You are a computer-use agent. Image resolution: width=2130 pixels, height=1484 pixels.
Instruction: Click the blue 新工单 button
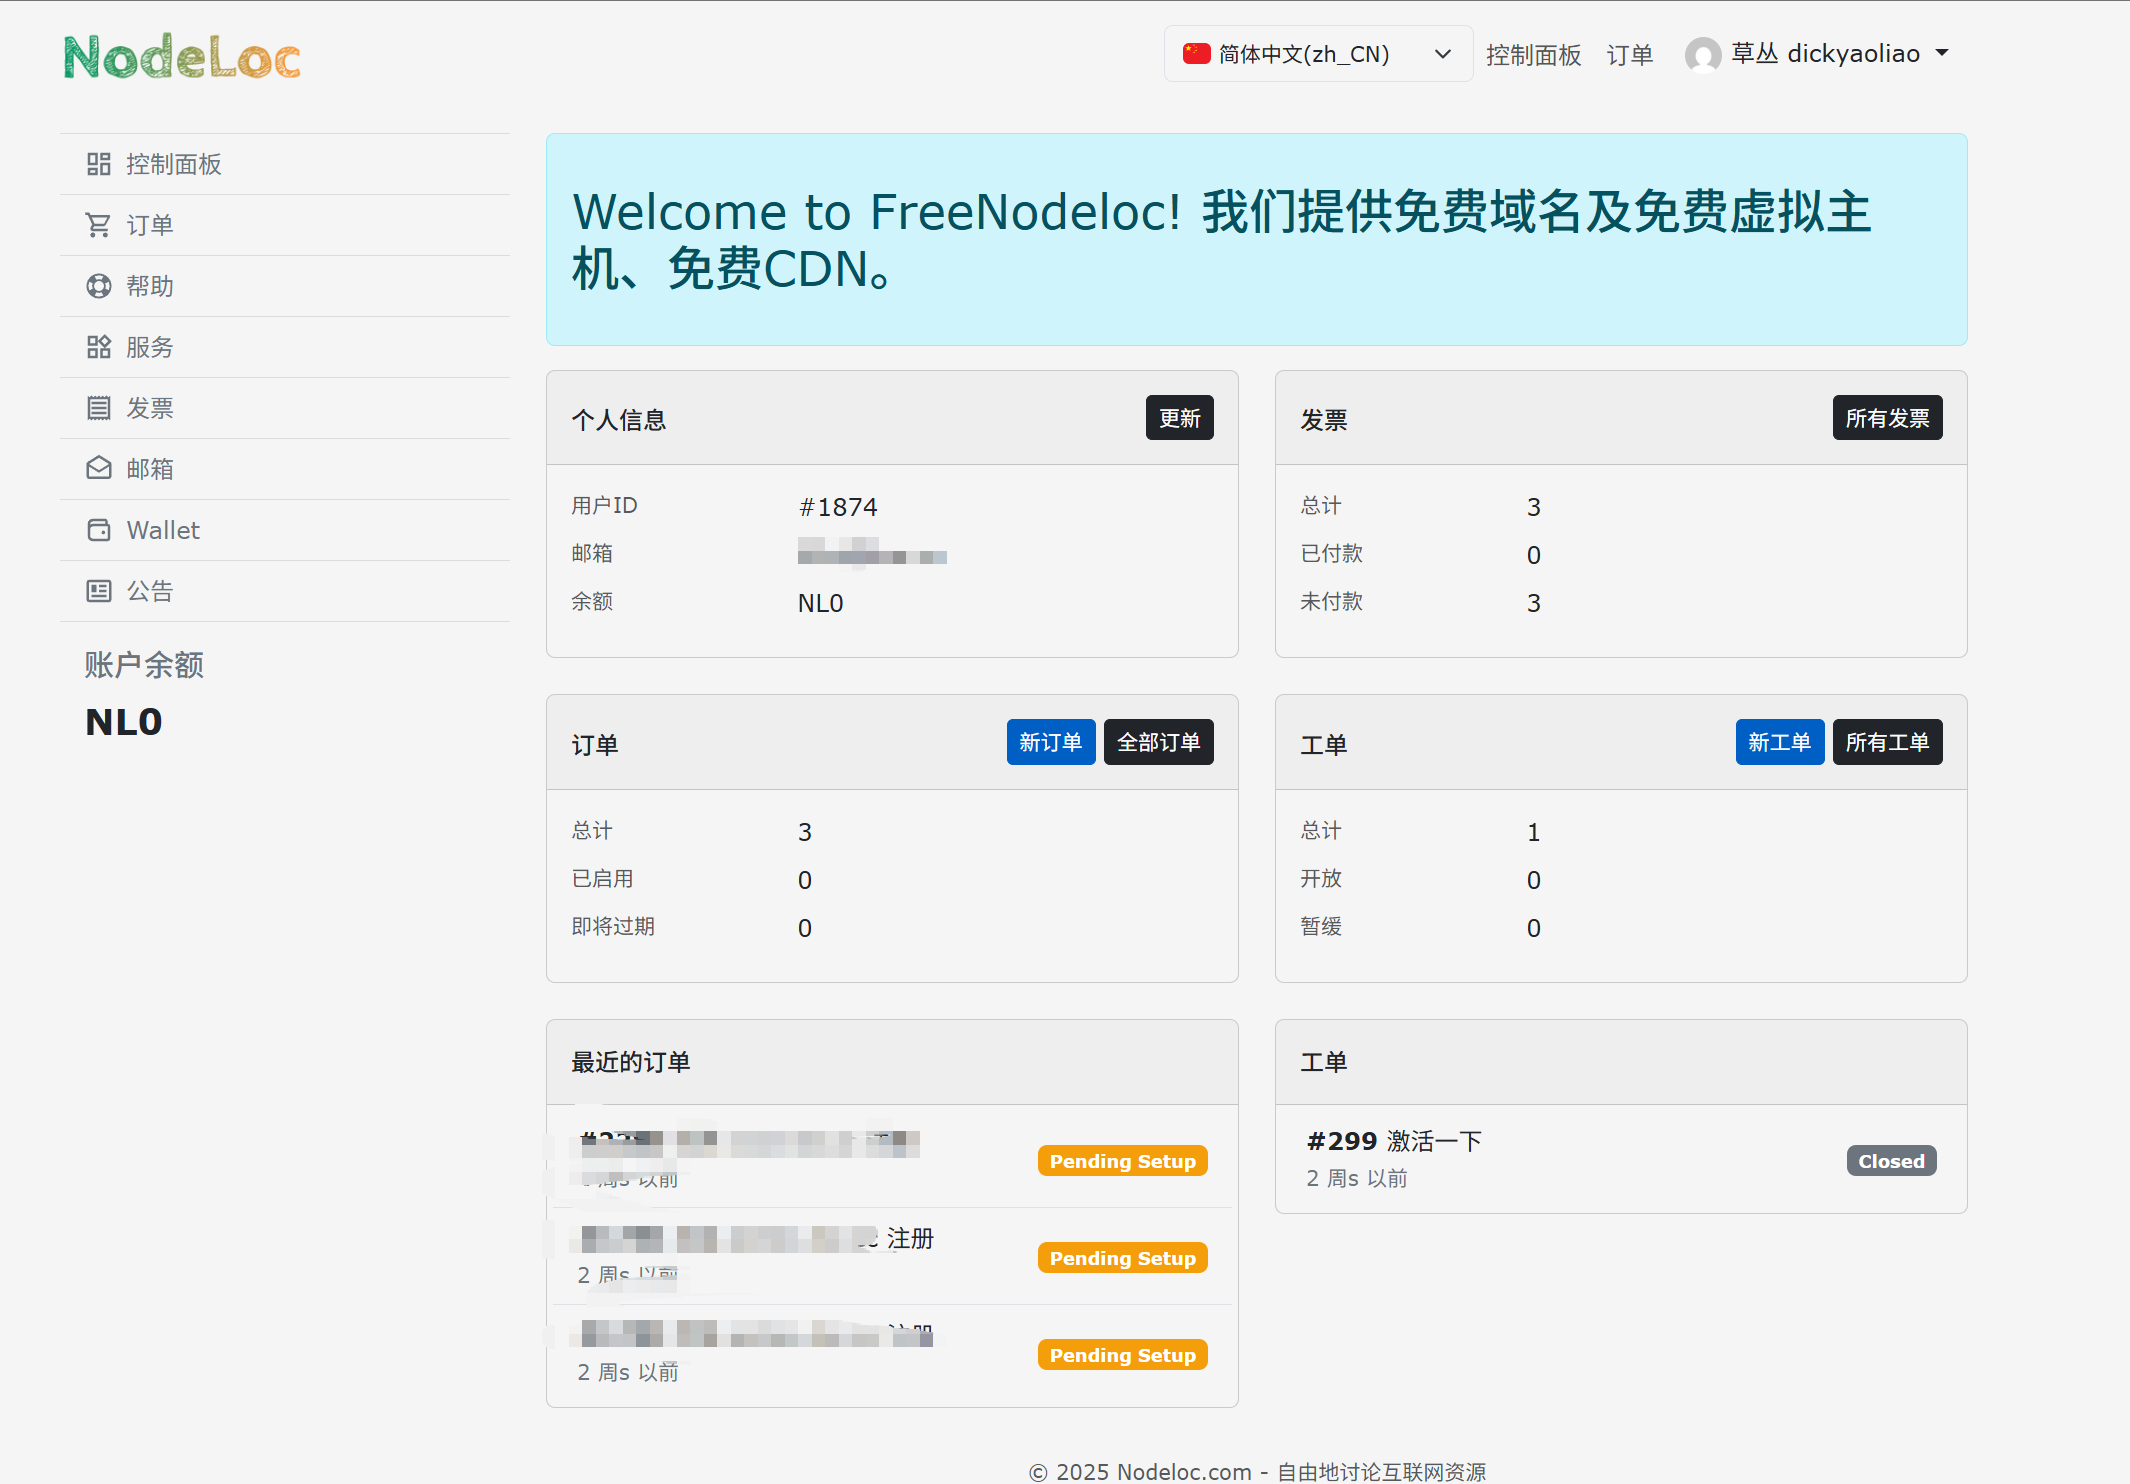point(1780,742)
